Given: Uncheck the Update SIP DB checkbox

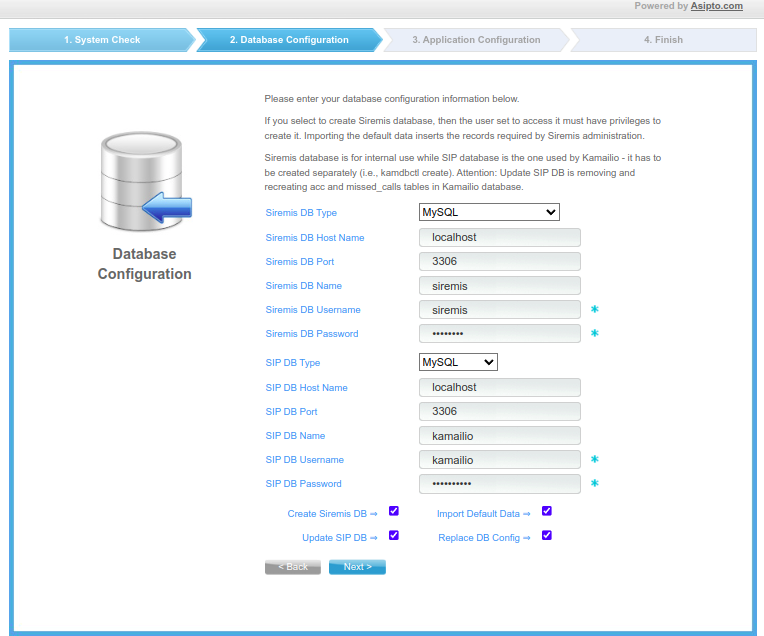Looking at the screenshot, I should coord(394,535).
